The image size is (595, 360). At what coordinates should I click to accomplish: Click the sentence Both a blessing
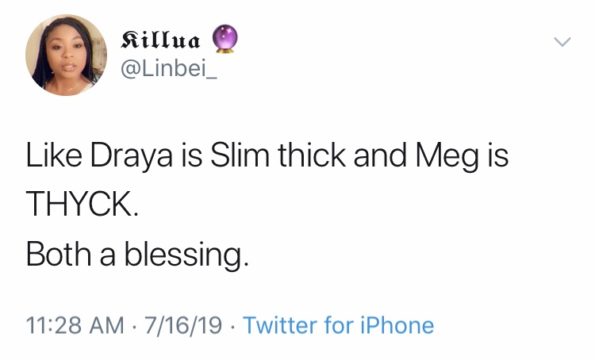point(137,255)
